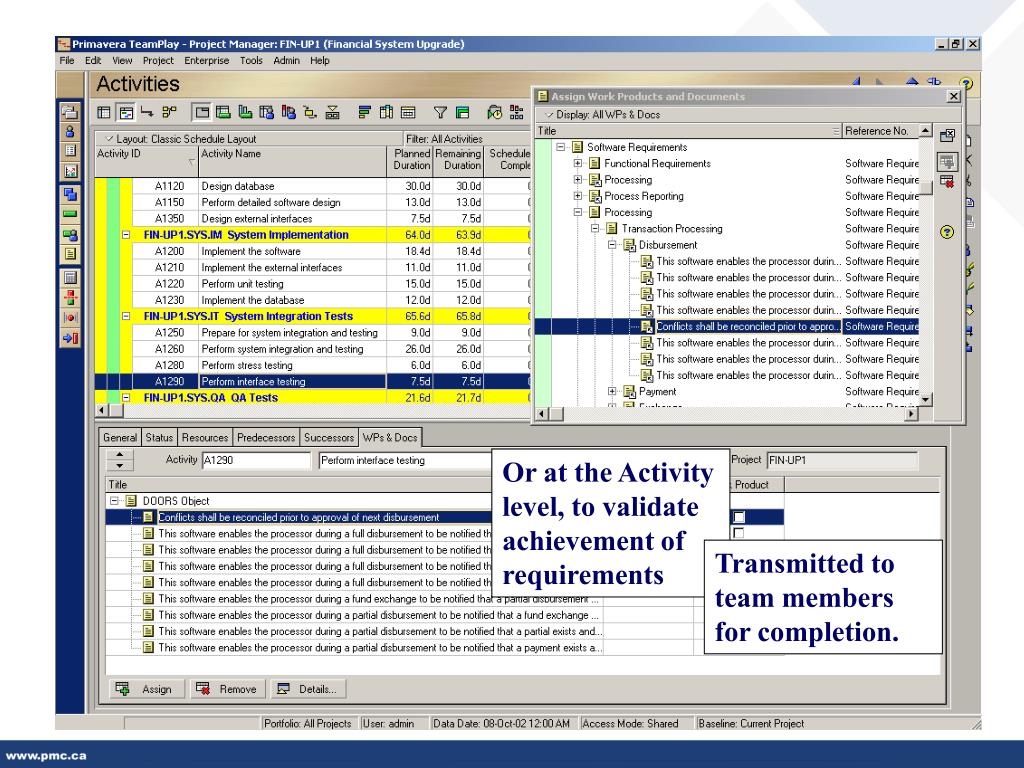Collapse the FIN-UP1.SYS.IM System Implementation group
This screenshot has width=1024, height=768.
pos(126,234)
